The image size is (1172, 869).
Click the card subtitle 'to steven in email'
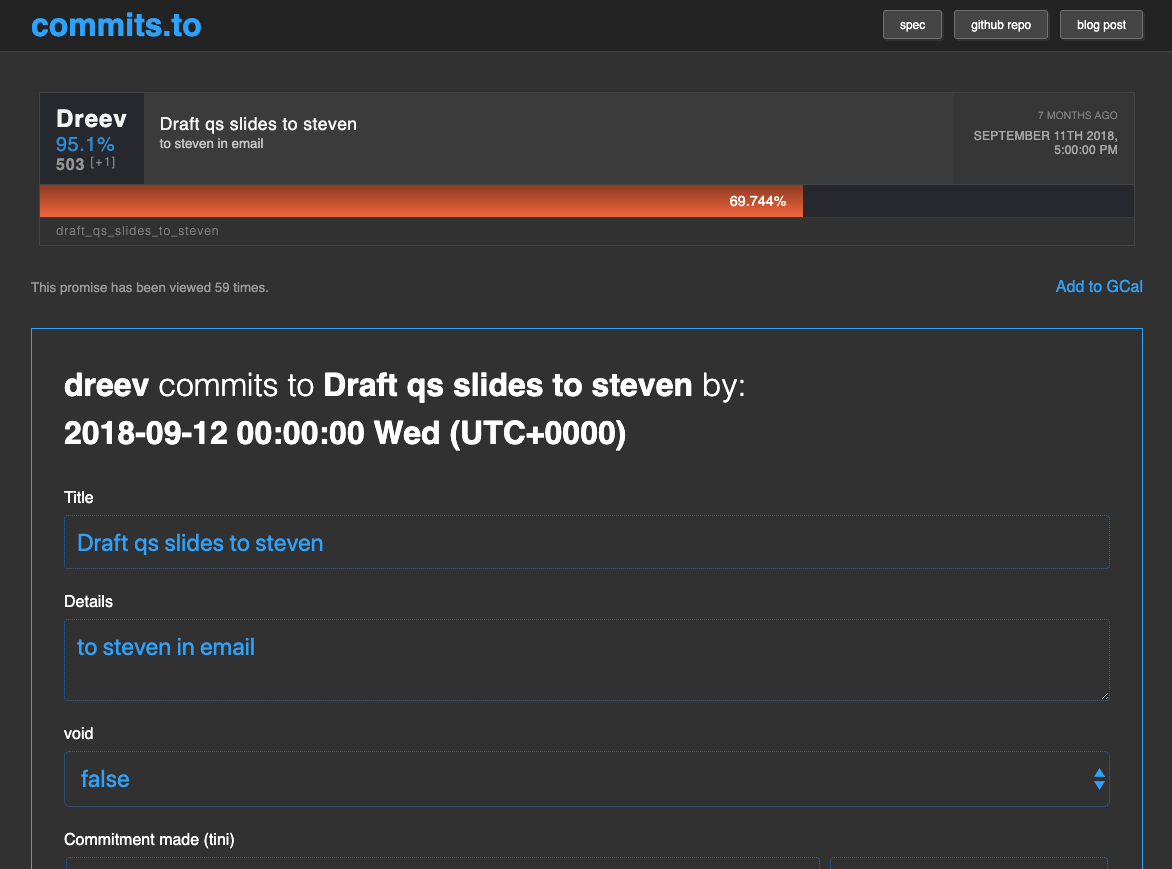(211, 144)
